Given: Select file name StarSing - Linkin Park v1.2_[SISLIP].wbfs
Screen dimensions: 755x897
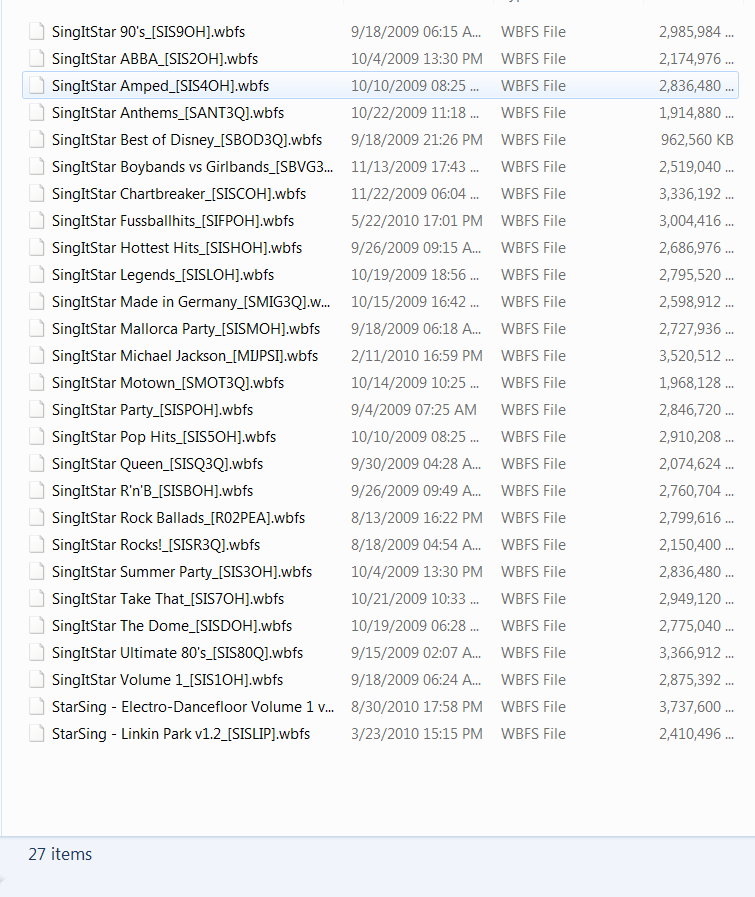Looking at the screenshot, I should (x=181, y=734).
